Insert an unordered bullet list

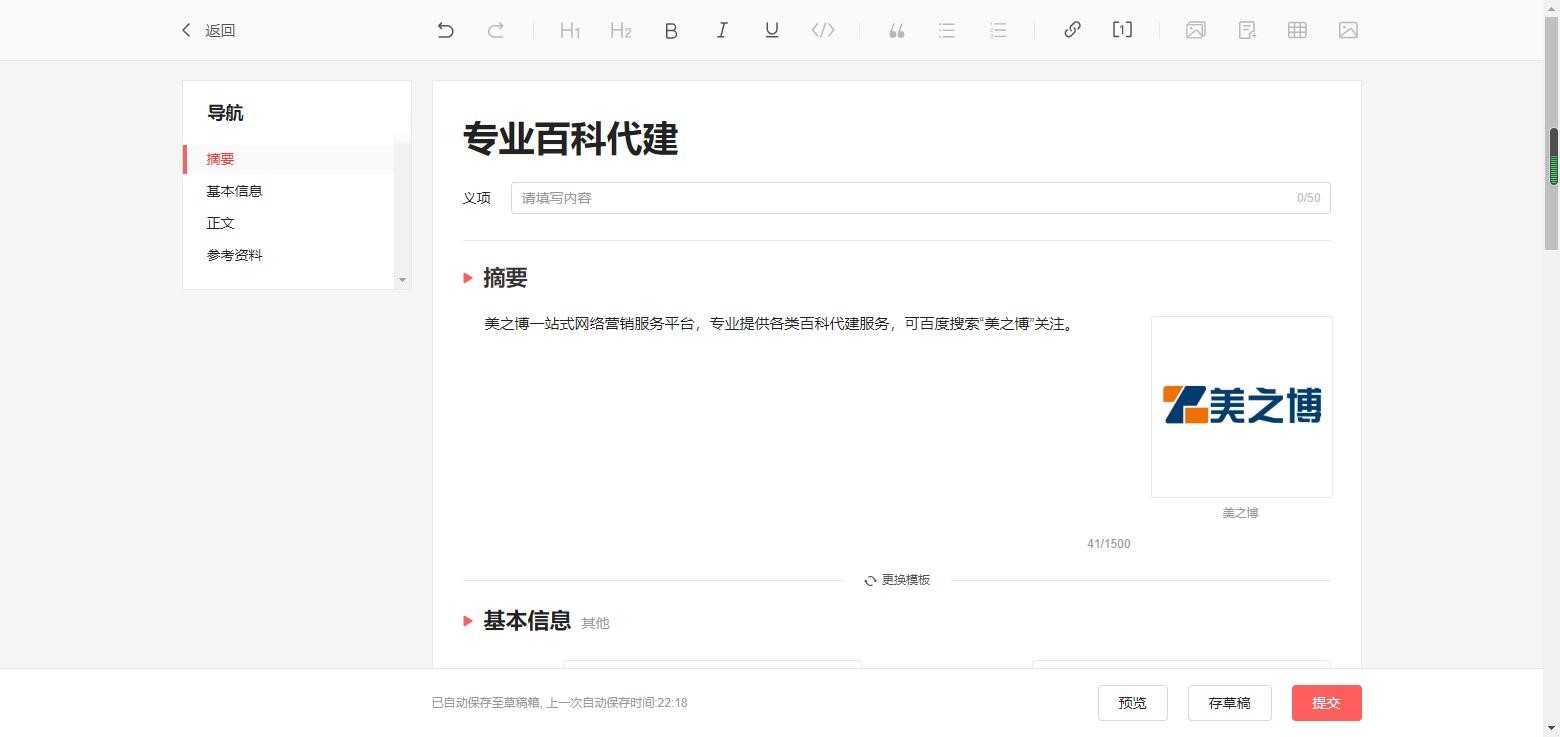[947, 30]
